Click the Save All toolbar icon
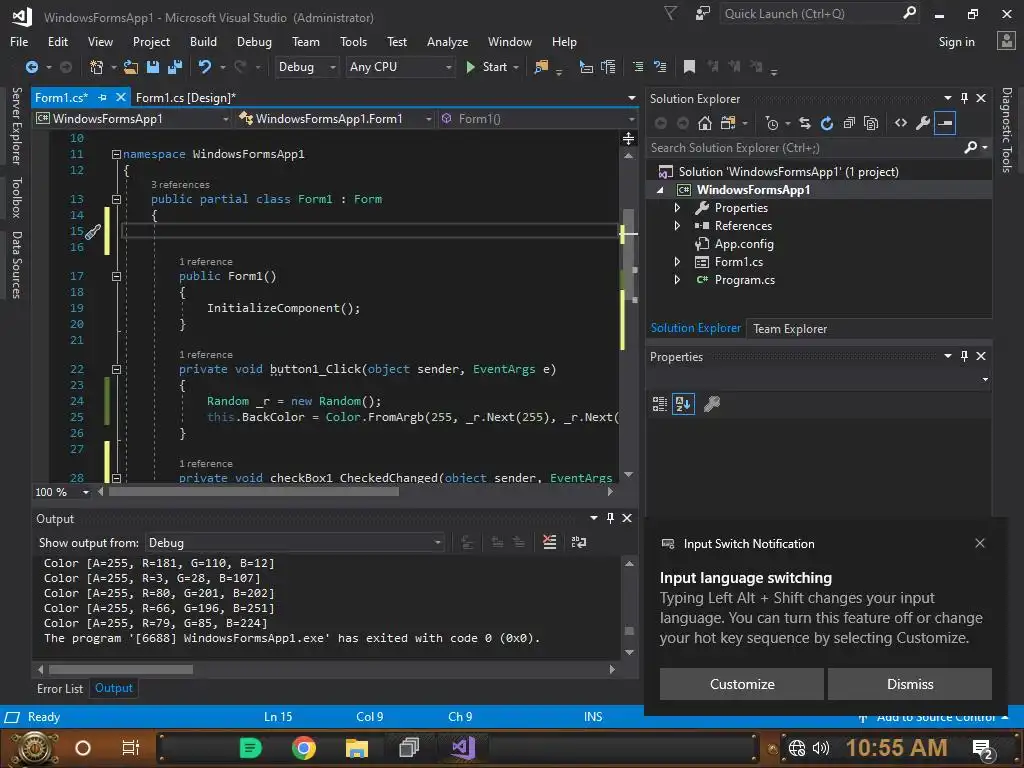This screenshot has height=768, width=1024. click(175, 67)
